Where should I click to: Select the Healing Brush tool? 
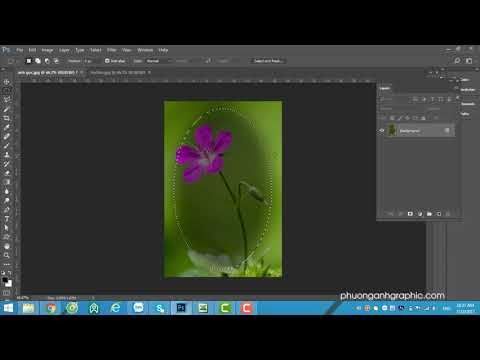[7, 136]
